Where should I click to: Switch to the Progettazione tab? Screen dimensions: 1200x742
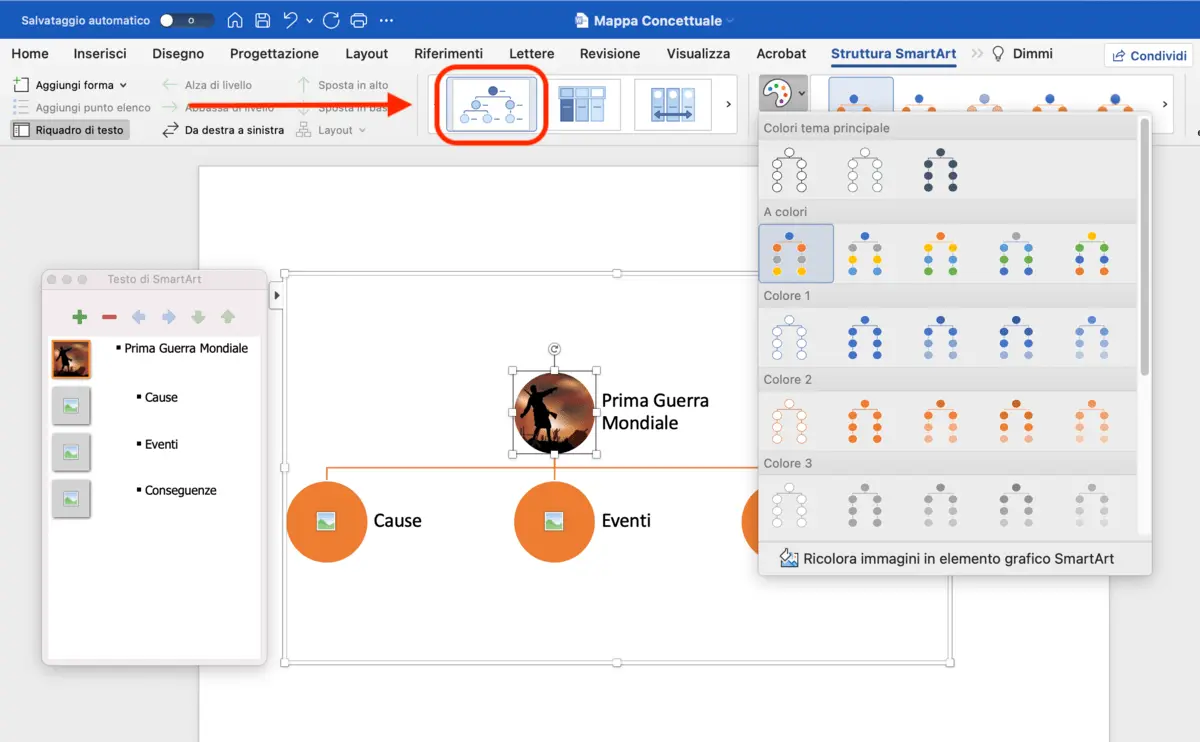tap(274, 53)
